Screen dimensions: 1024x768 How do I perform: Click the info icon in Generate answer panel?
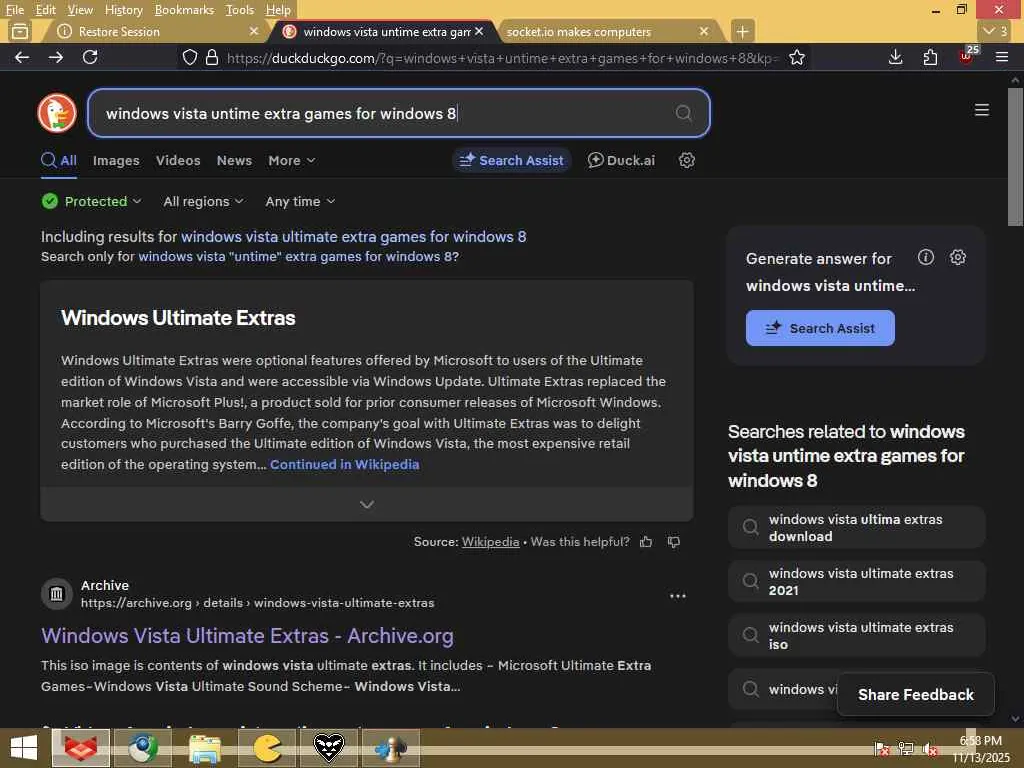pos(925,257)
